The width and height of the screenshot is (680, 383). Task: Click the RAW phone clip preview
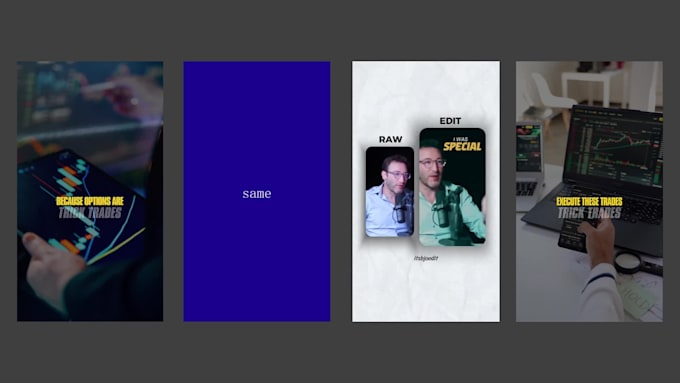point(389,192)
